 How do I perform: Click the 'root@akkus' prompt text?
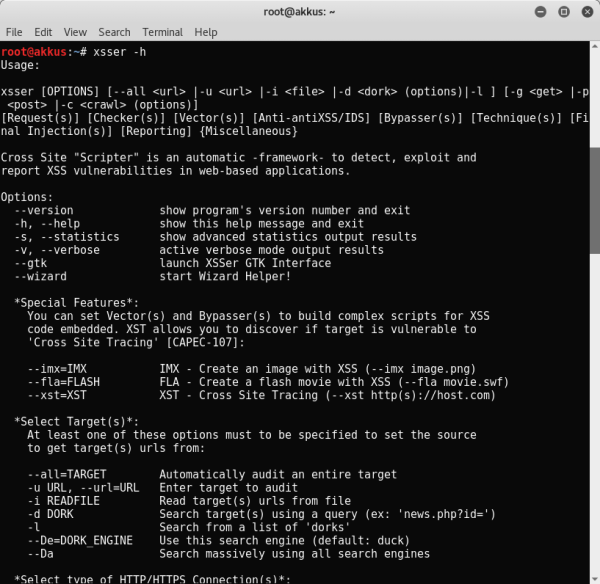34,52
